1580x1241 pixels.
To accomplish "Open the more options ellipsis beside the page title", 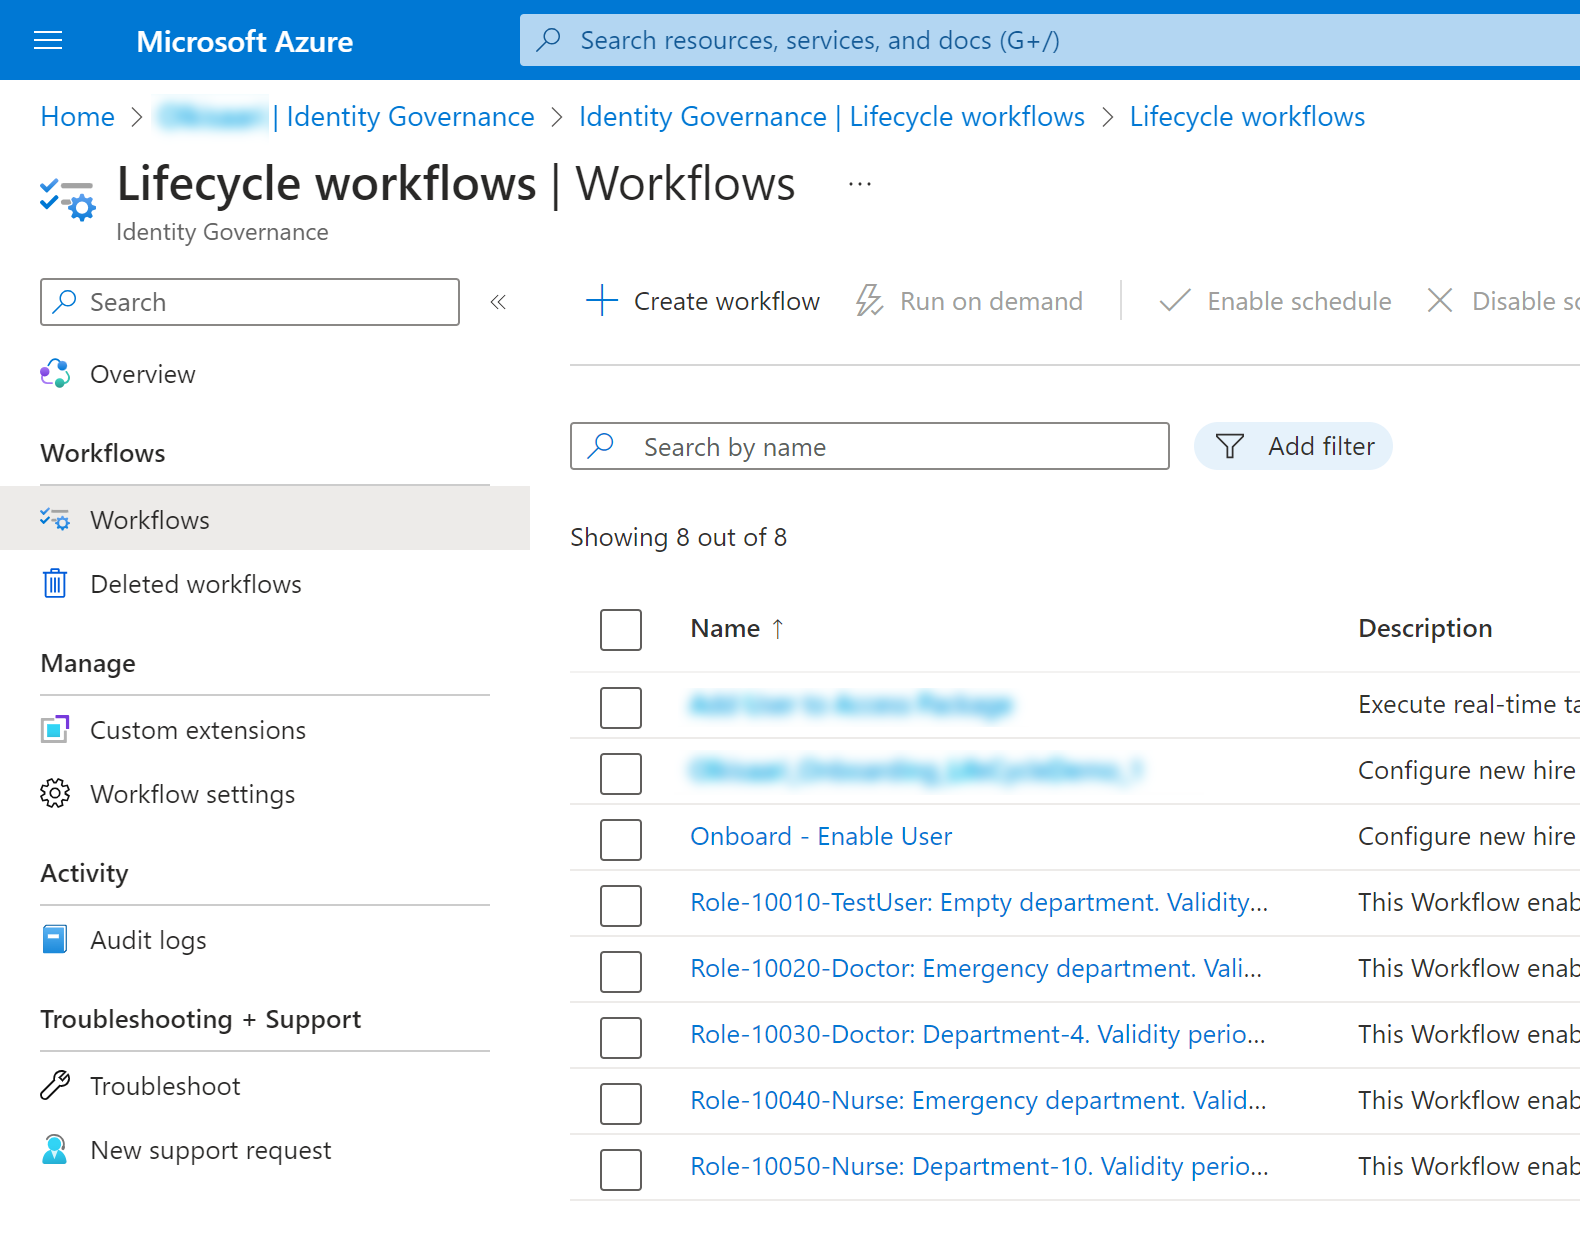I will [x=860, y=184].
